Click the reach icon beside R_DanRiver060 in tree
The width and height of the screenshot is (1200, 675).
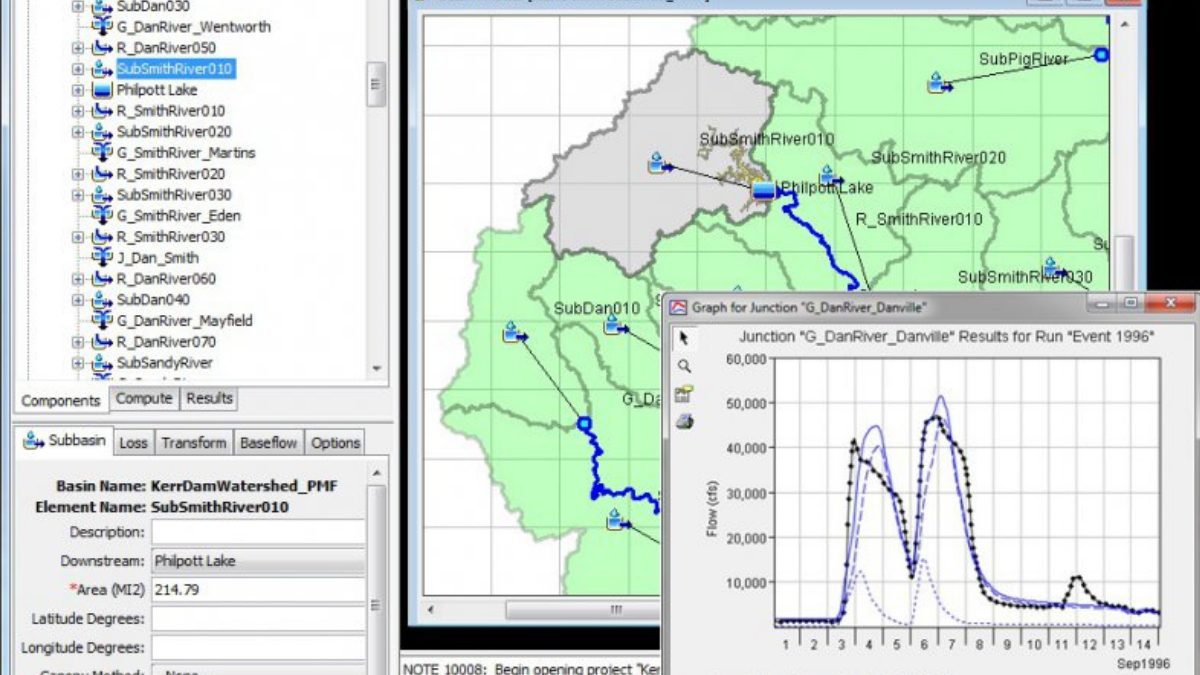pos(102,278)
